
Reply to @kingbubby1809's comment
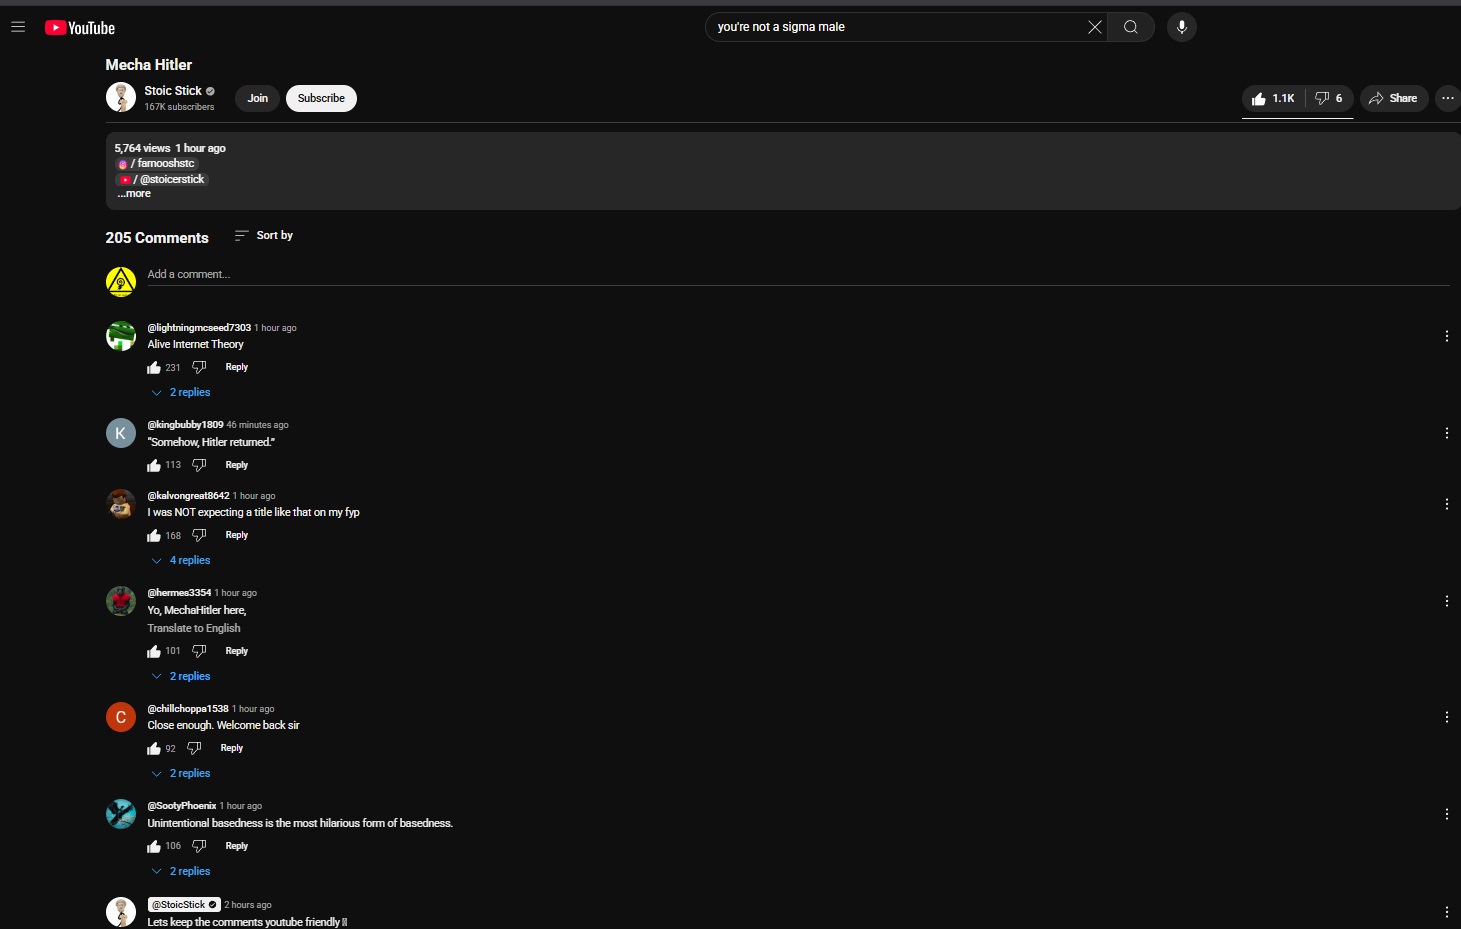(237, 465)
